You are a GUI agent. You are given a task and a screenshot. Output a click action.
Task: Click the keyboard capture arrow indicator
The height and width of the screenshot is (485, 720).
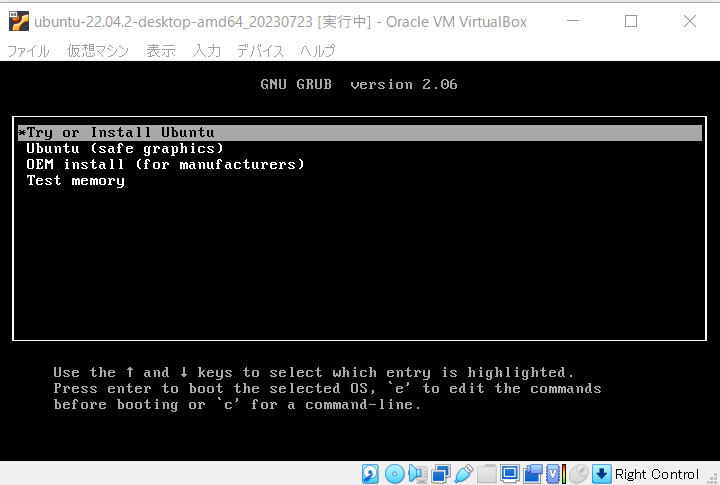601,474
